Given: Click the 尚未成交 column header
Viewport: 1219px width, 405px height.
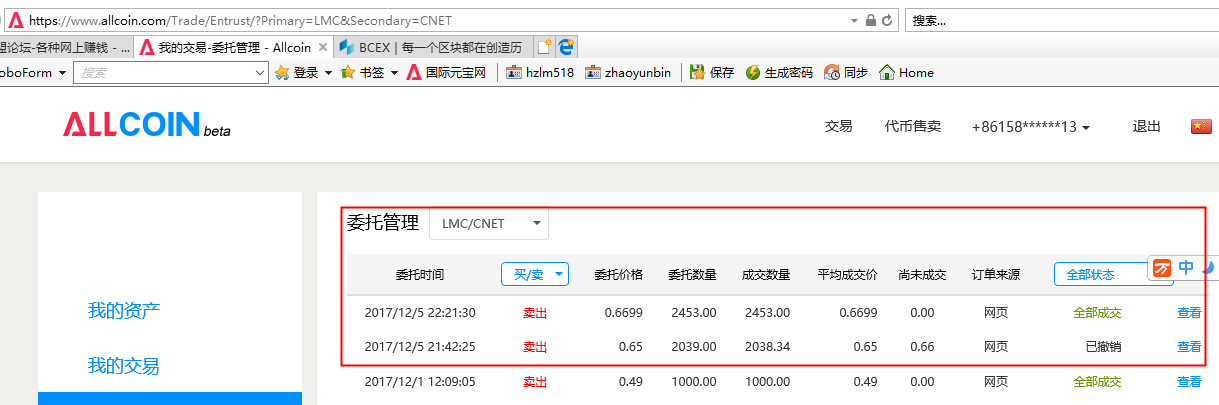Looking at the screenshot, I should point(922,275).
